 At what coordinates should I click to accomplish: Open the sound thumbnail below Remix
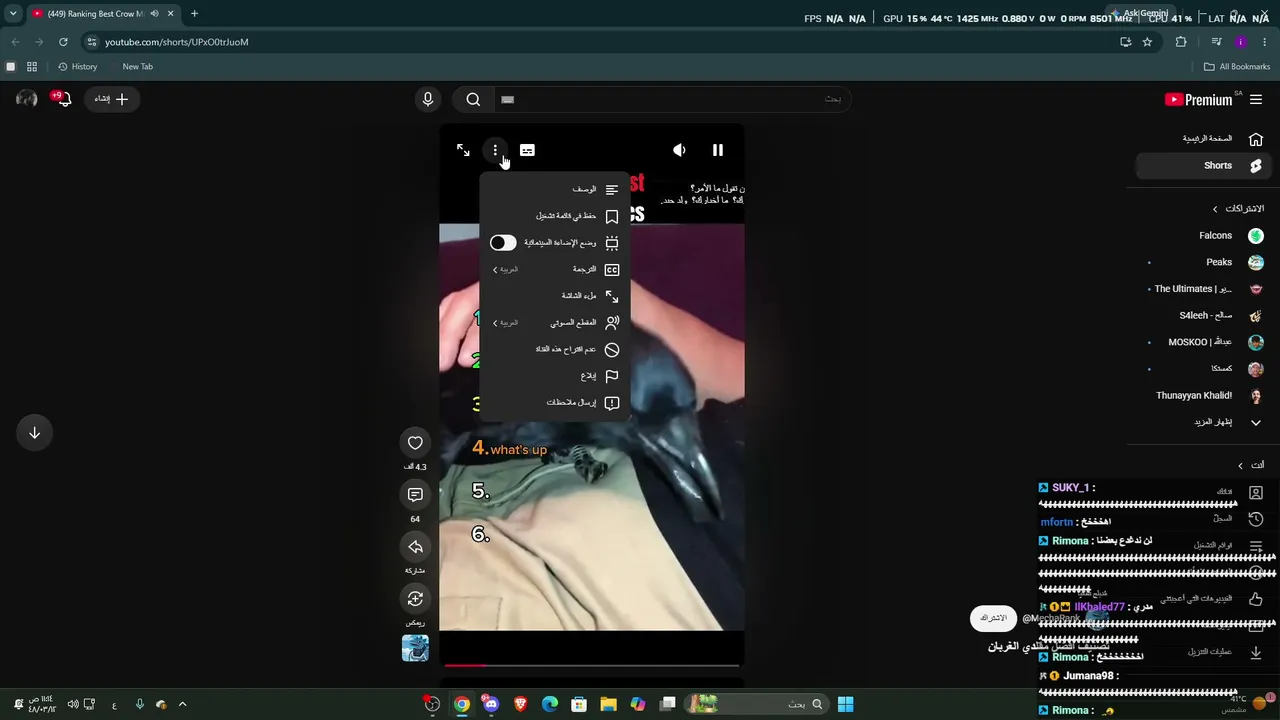pyautogui.click(x=415, y=648)
